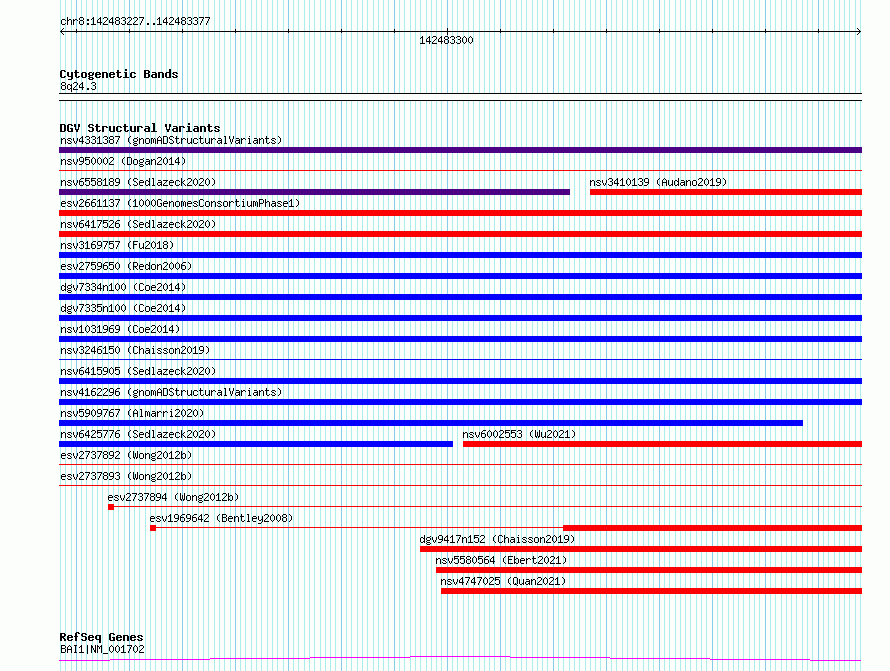Click the nsv4331387 gnomADStructuralVariants label

171,140
